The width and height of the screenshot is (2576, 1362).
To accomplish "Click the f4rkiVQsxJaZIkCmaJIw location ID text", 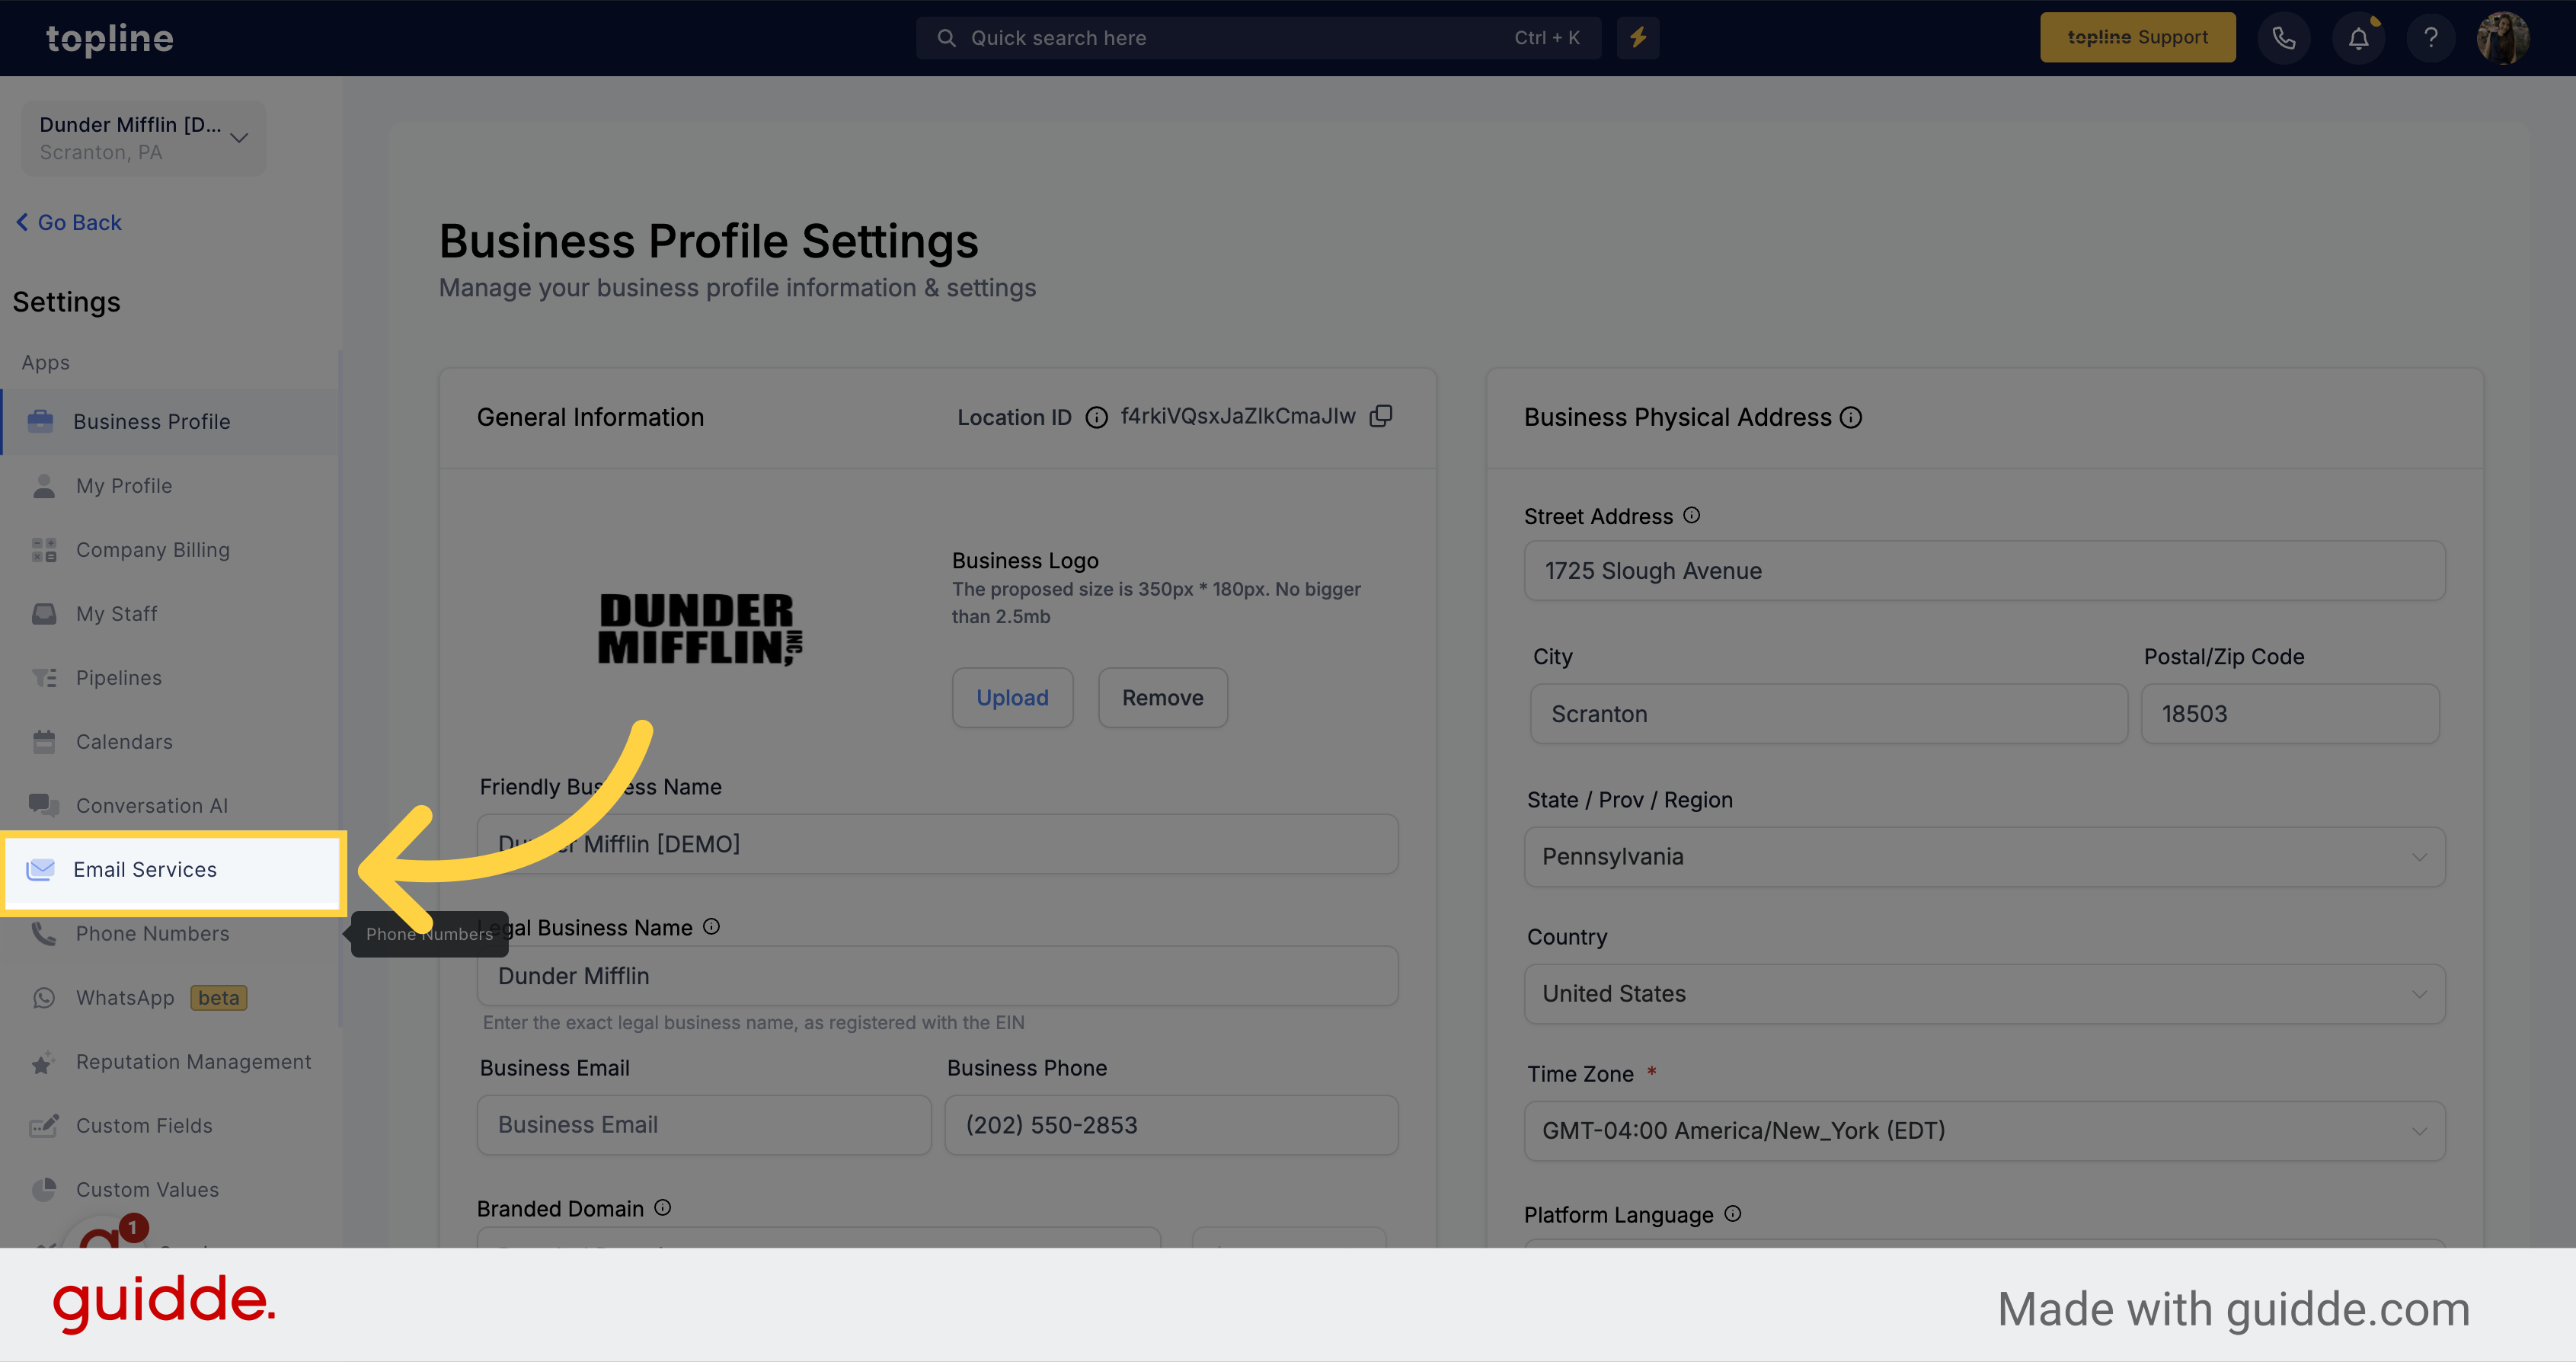I will [x=1237, y=416].
